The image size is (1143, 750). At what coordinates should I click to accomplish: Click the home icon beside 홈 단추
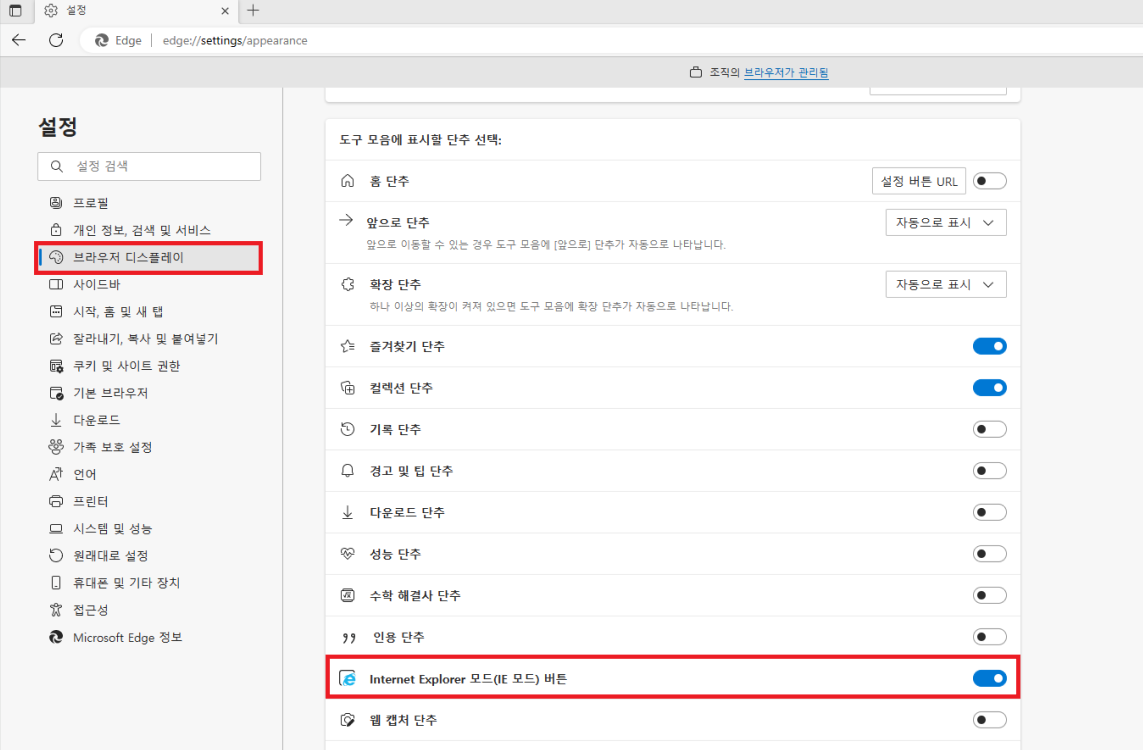click(x=348, y=181)
